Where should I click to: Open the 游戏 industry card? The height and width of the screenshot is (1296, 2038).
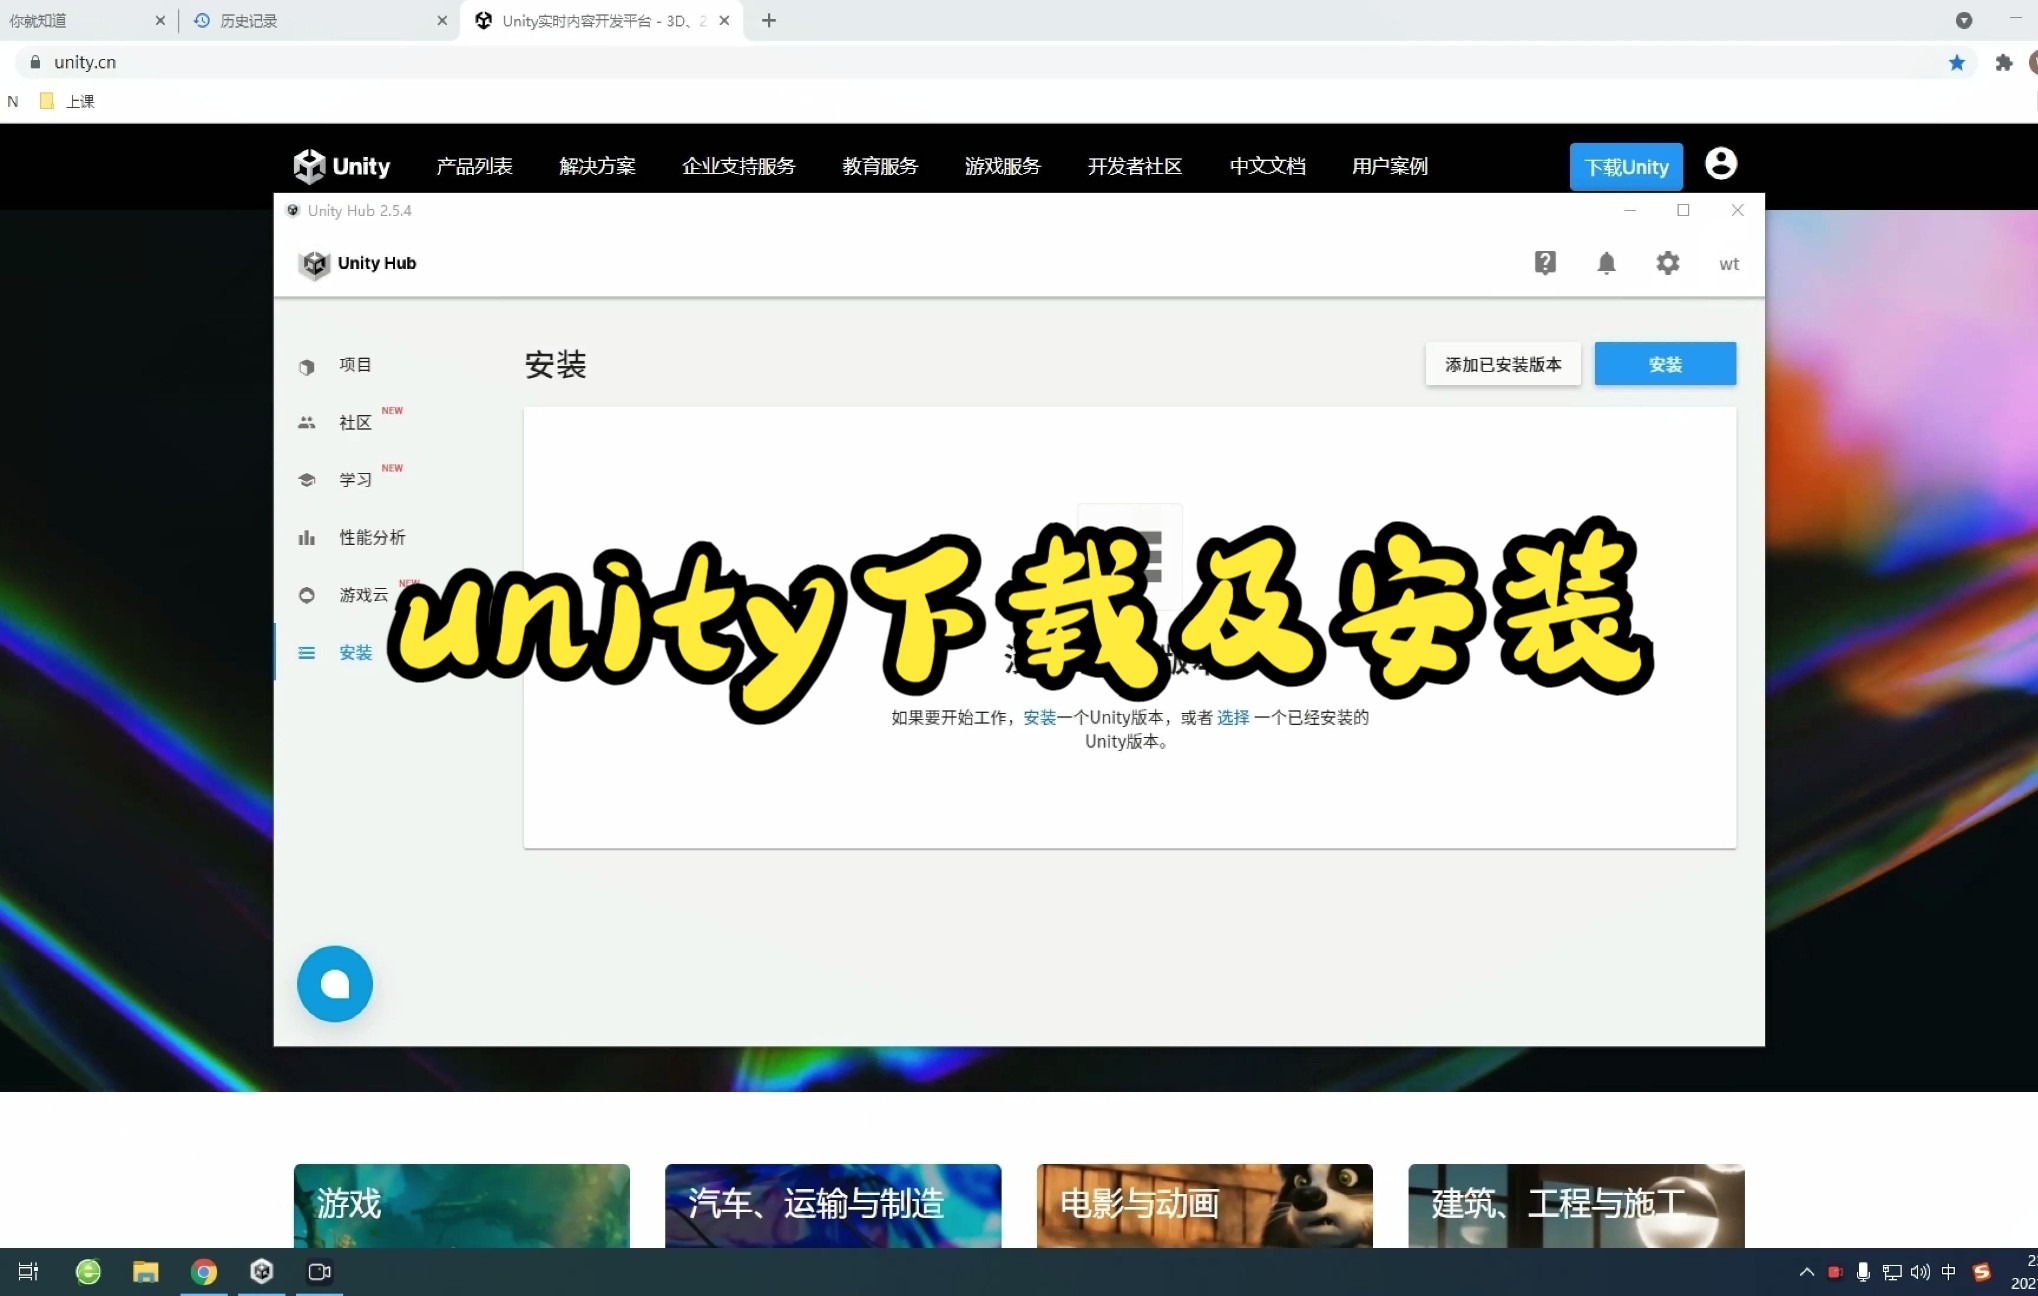pyautogui.click(x=462, y=1205)
